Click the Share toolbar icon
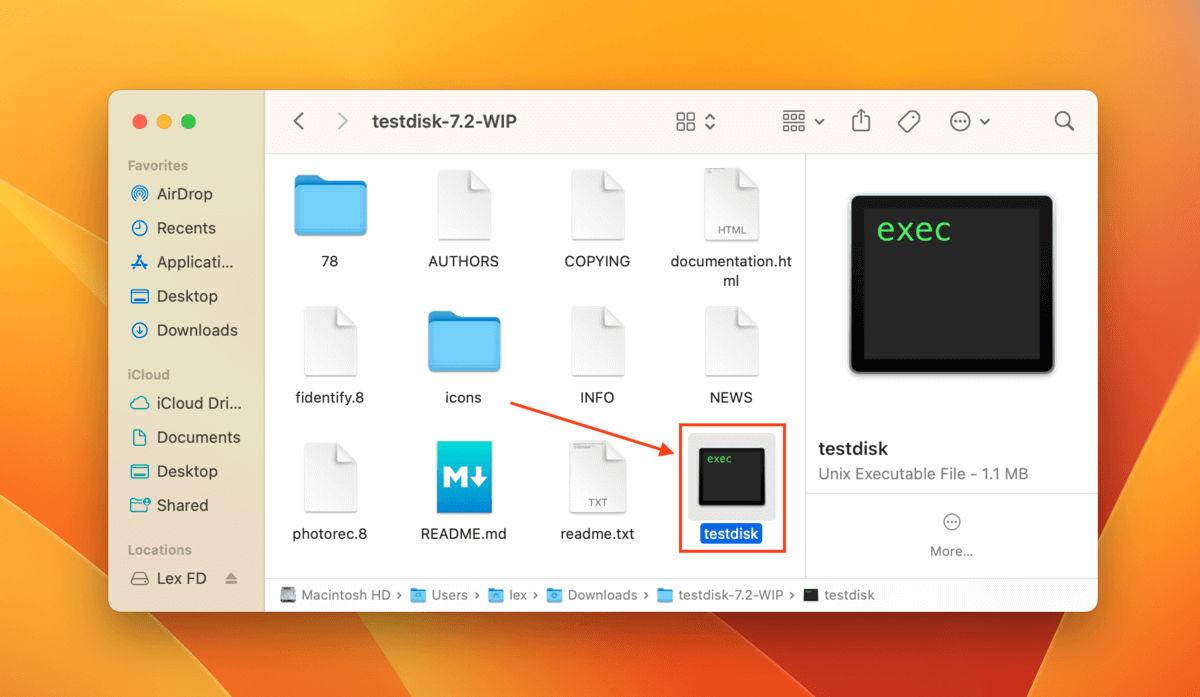The height and width of the screenshot is (697, 1200). click(x=861, y=121)
